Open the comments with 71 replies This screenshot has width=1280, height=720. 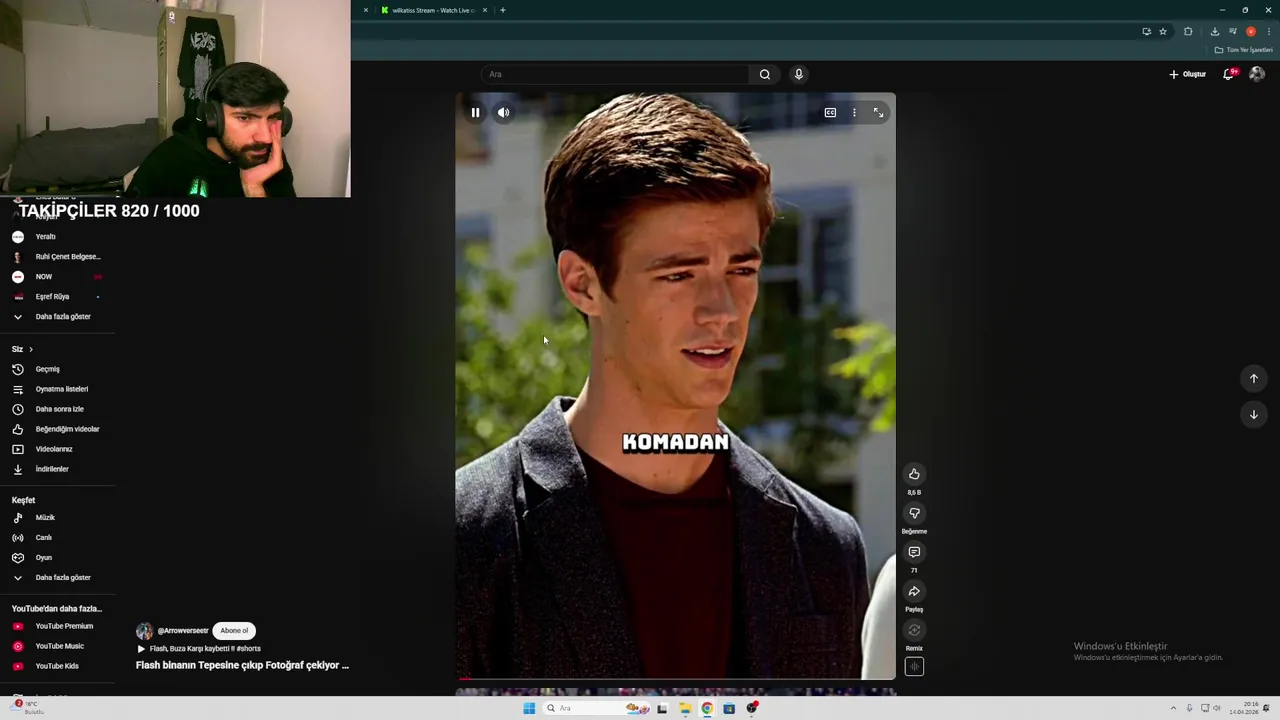914,552
